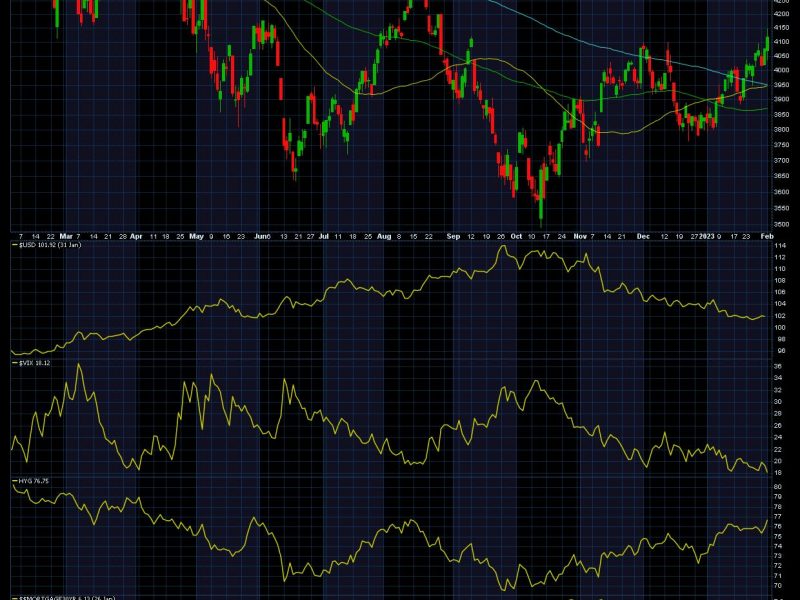800x600 pixels.
Task: Choose the 28 value on VIX scale
Action: pyautogui.click(x=778, y=414)
